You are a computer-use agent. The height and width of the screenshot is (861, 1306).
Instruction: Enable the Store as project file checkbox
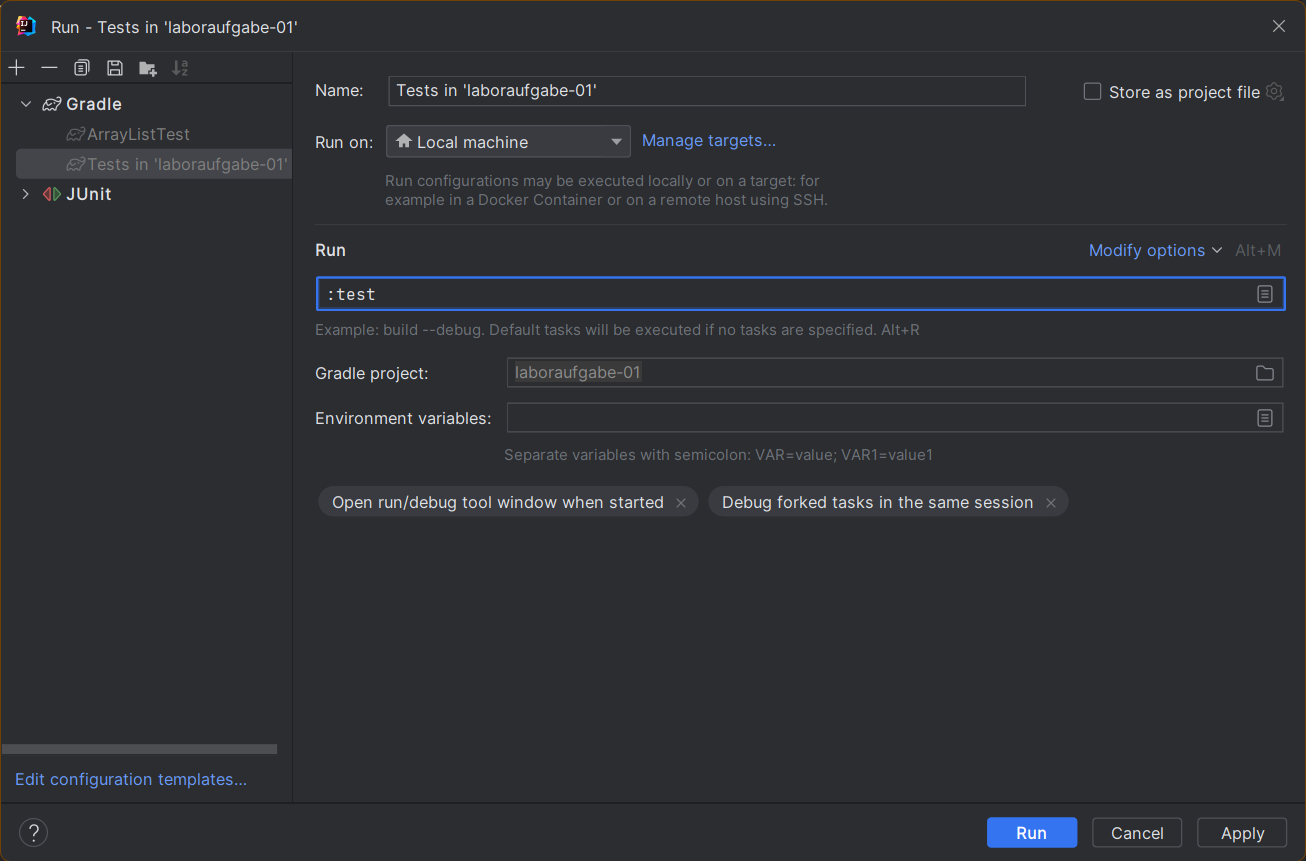coord(1092,92)
